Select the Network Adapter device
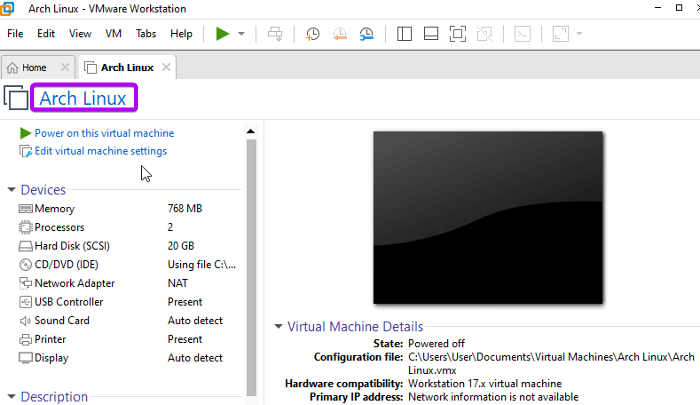This screenshot has width=700, height=405. point(129,283)
